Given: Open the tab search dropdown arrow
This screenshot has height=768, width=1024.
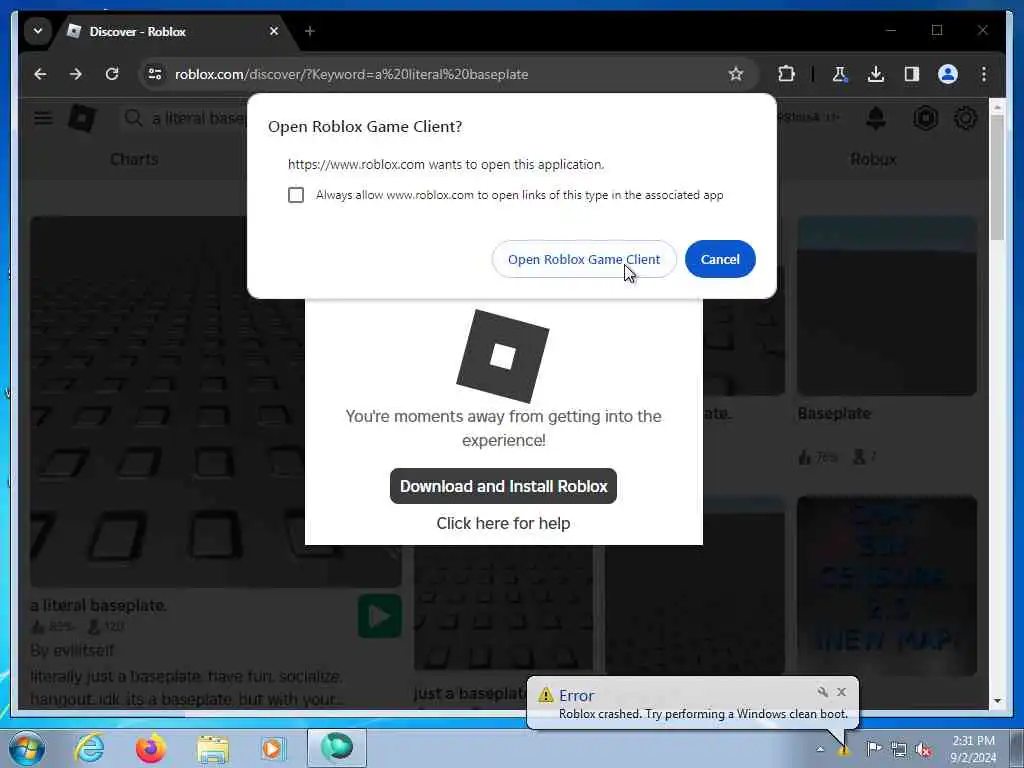Looking at the screenshot, I should 38,31.
